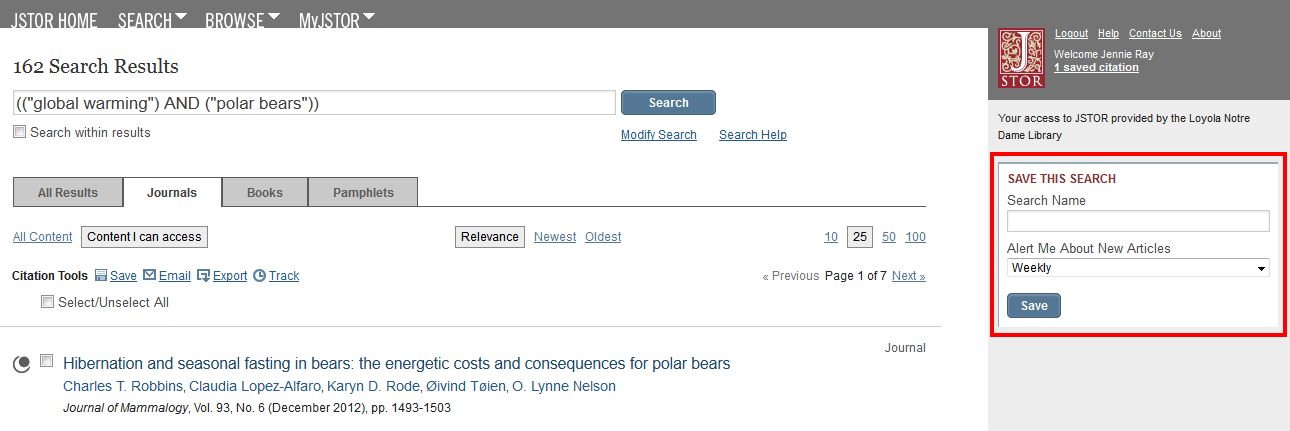Open the MyJSTOR menu

pos(337,20)
